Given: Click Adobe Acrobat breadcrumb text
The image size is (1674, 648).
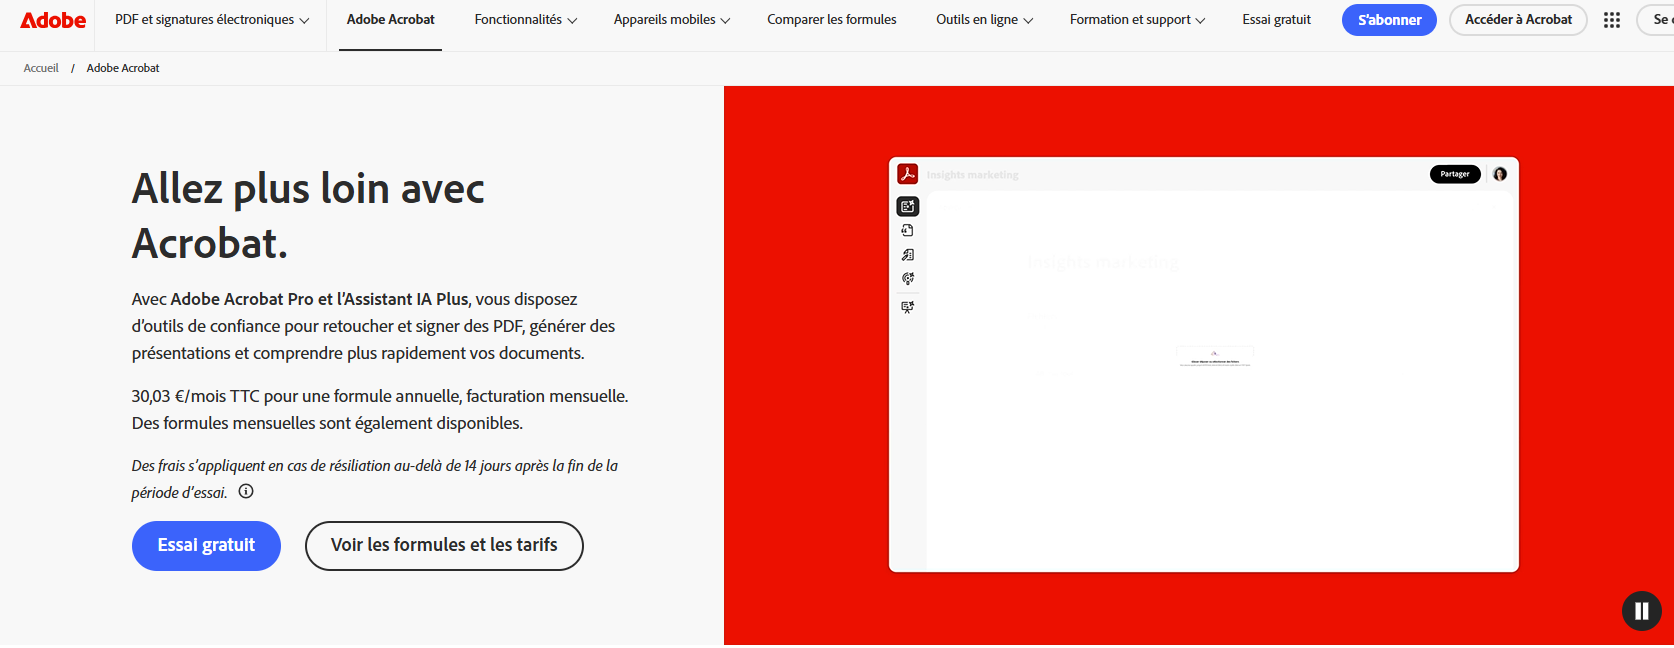Looking at the screenshot, I should click(x=123, y=68).
